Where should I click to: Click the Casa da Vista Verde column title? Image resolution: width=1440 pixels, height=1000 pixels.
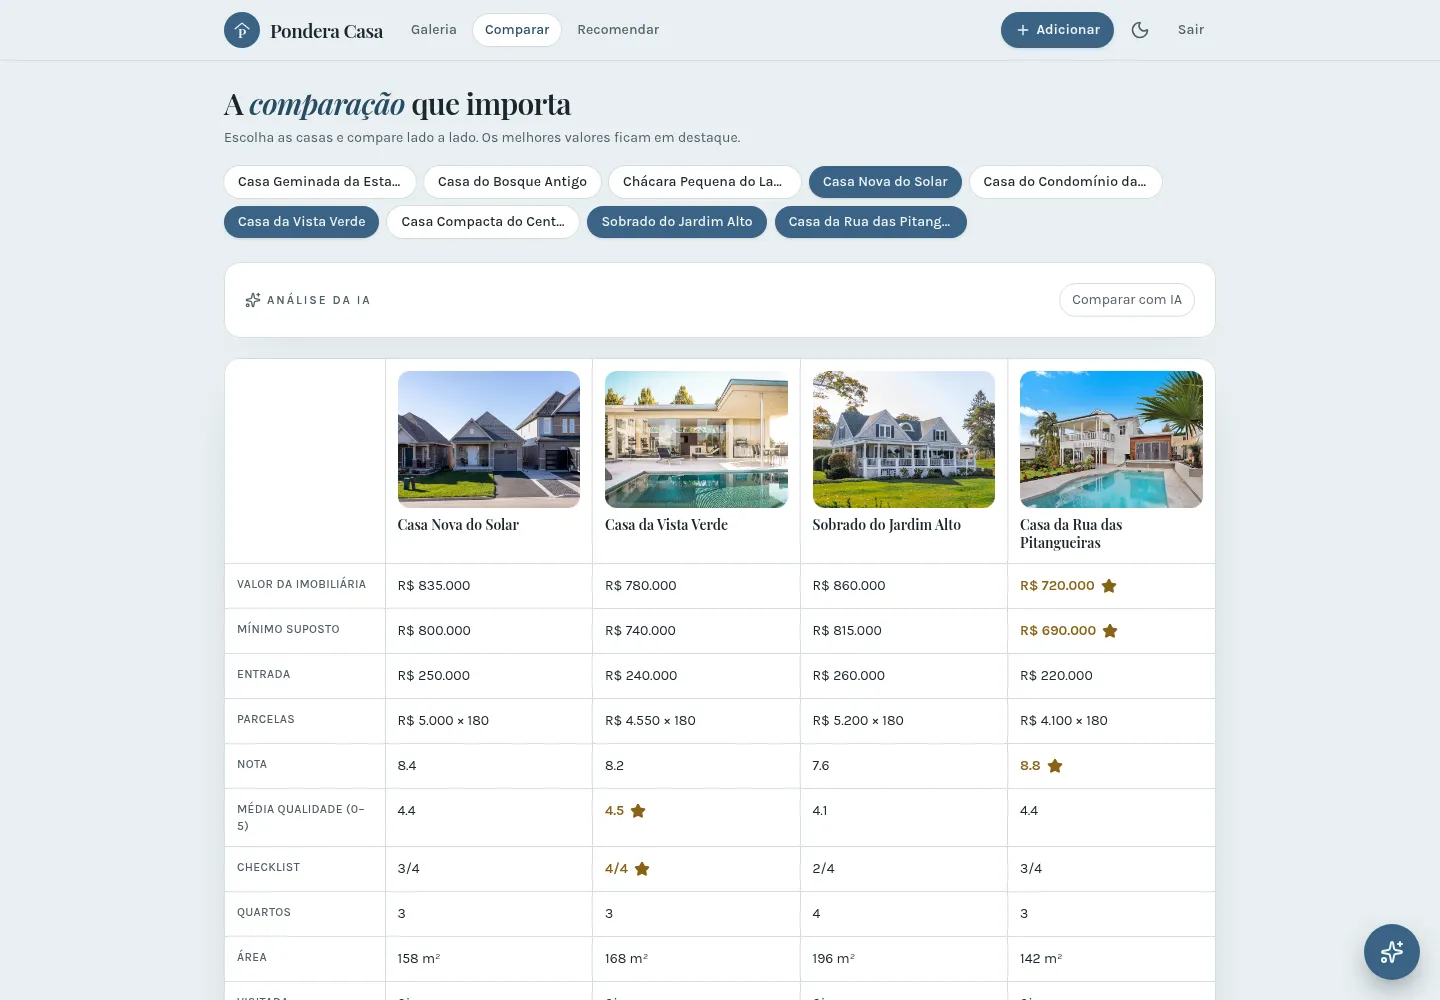pyautogui.click(x=666, y=525)
